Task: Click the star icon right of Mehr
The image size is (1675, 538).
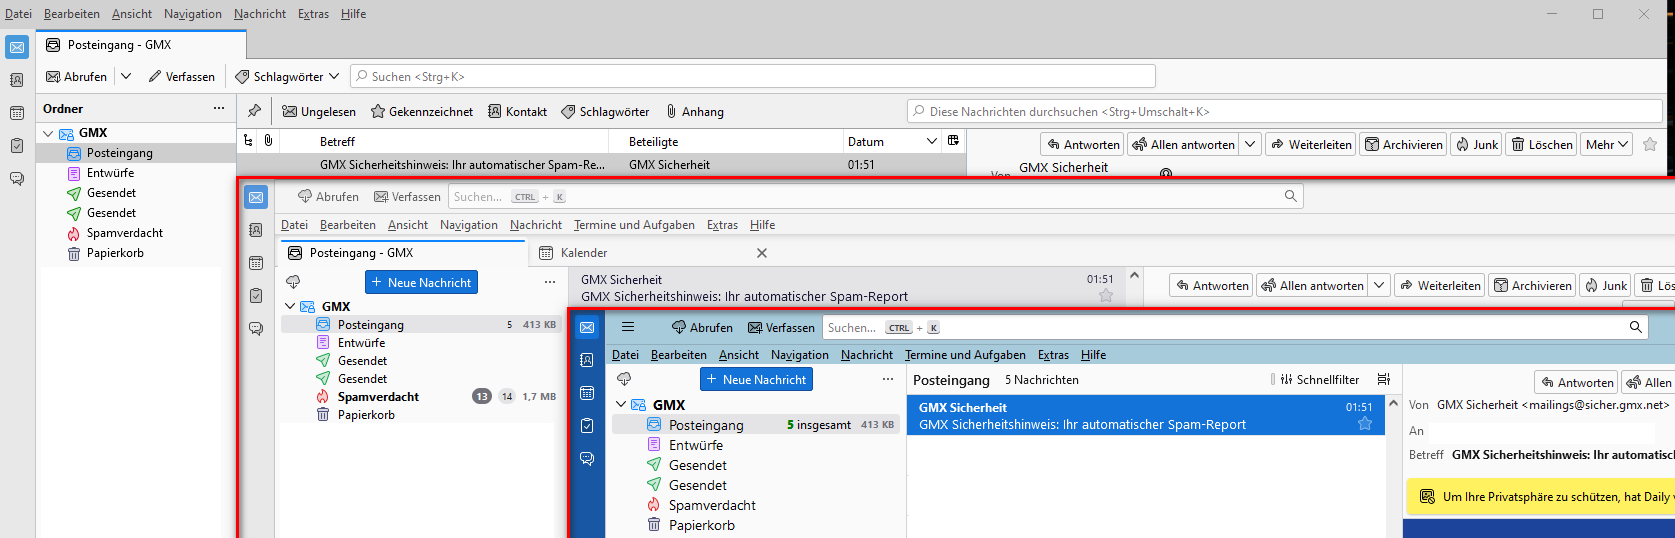Action: (1650, 144)
